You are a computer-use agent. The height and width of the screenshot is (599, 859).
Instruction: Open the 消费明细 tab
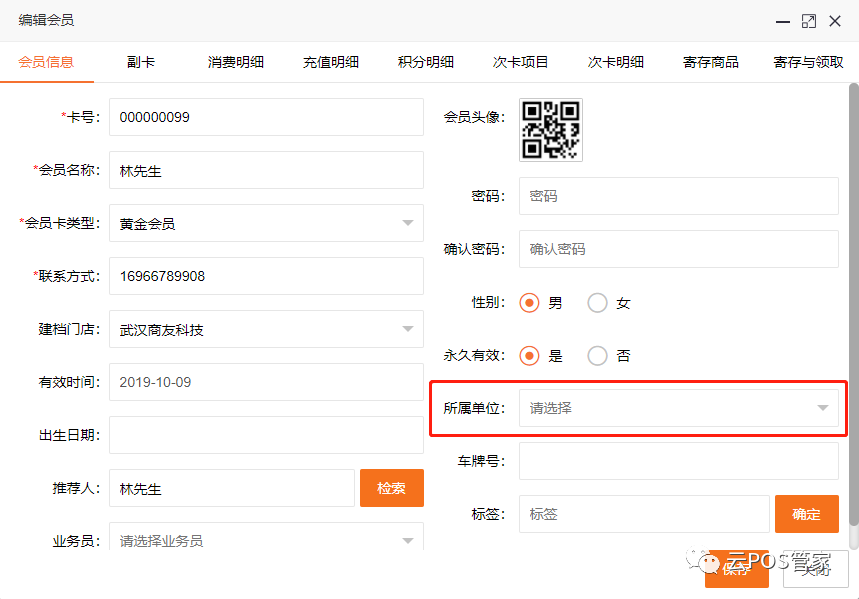tap(236, 62)
